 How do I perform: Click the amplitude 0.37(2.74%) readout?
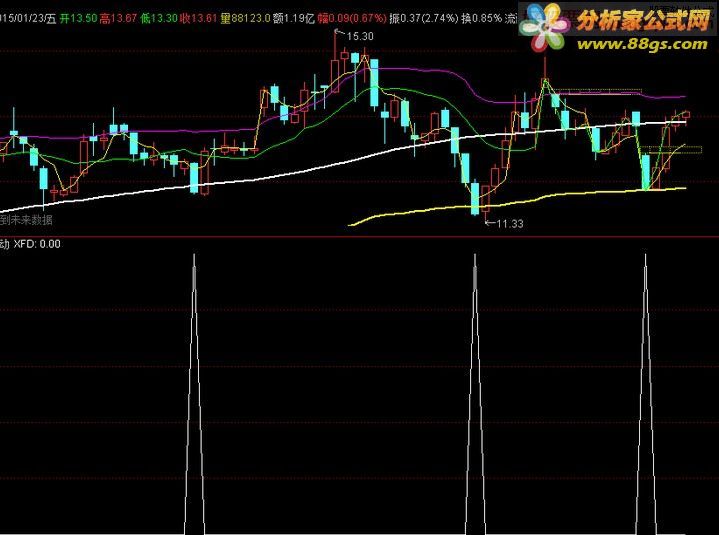(424, 18)
